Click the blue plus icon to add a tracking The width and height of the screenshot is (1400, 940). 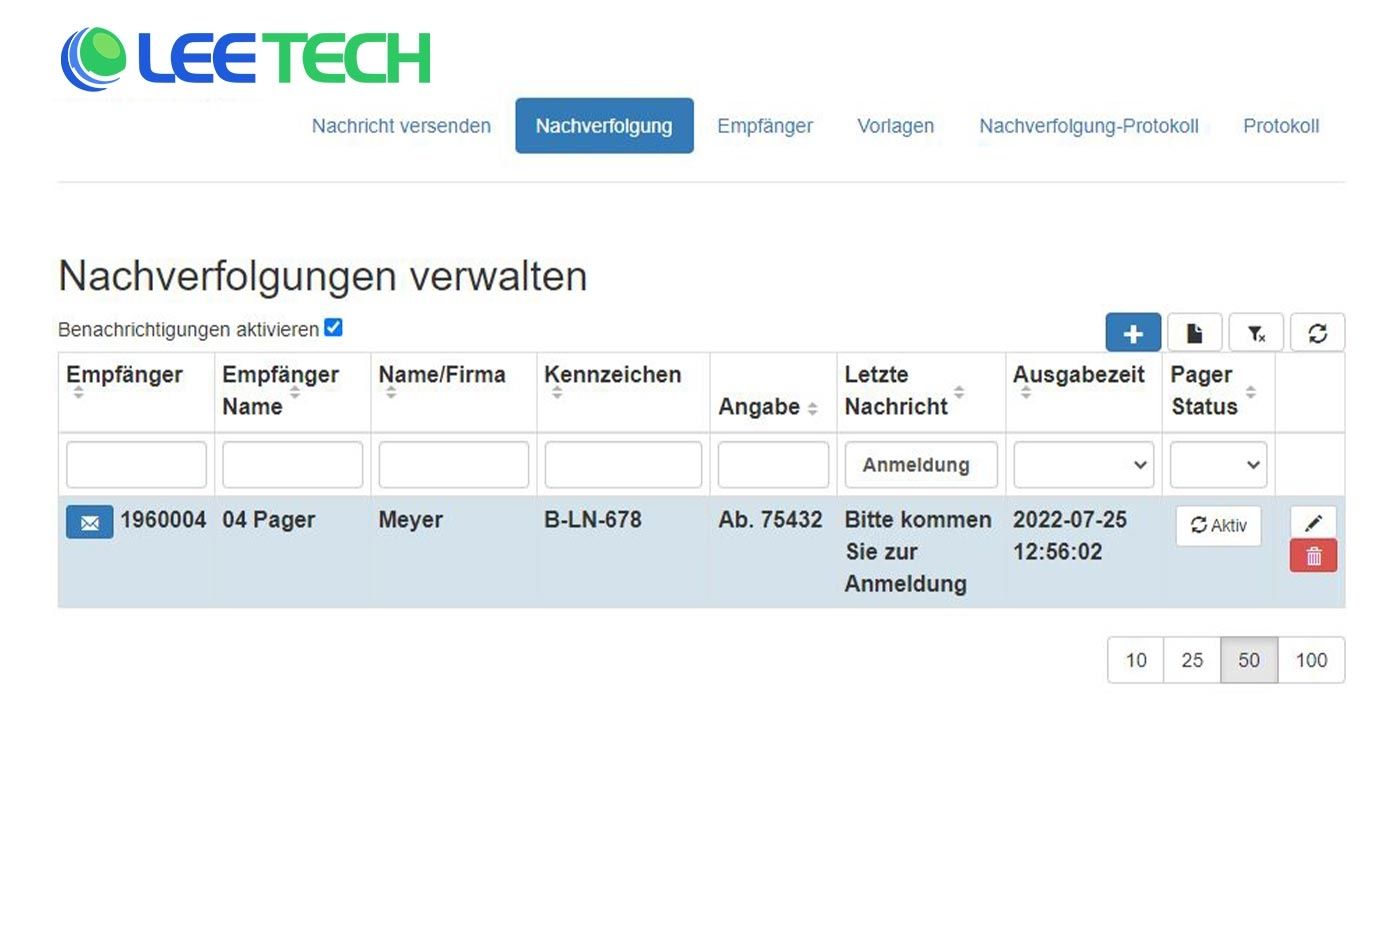(1132, 332)
